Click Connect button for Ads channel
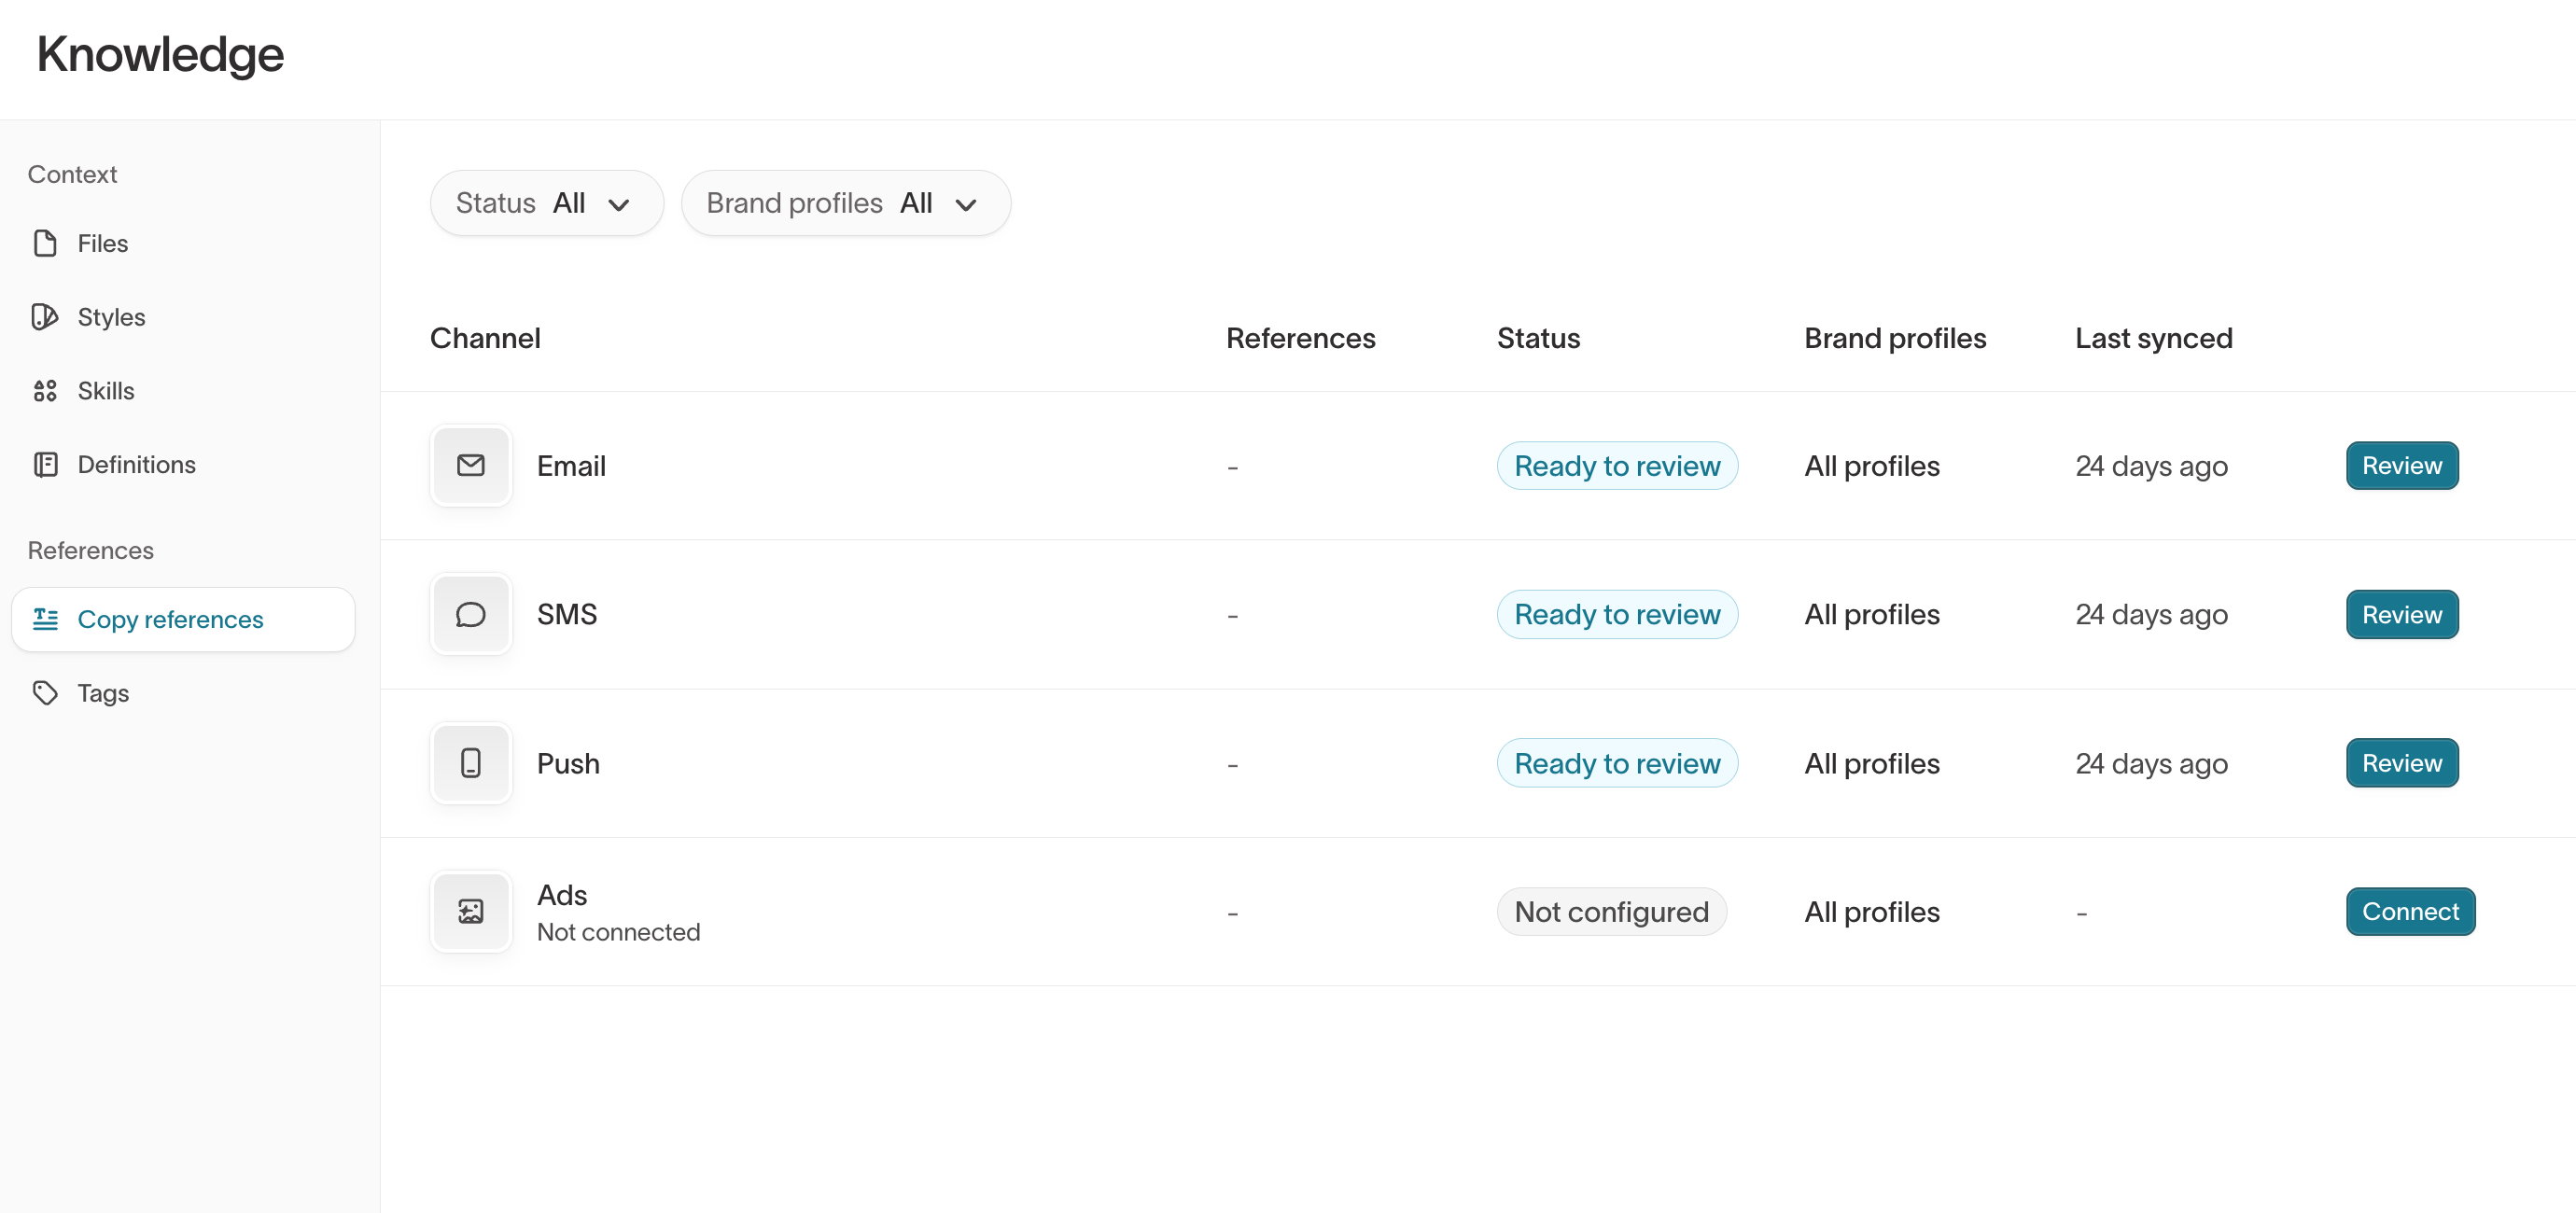Viewport: 2576px width, 1213px height. [2410, 912]
